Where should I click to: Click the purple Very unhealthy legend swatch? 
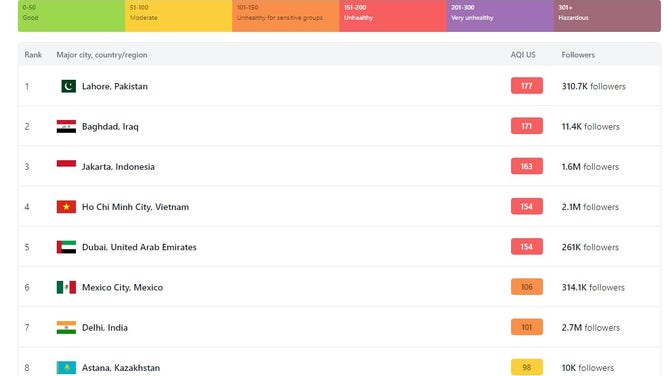500,16
